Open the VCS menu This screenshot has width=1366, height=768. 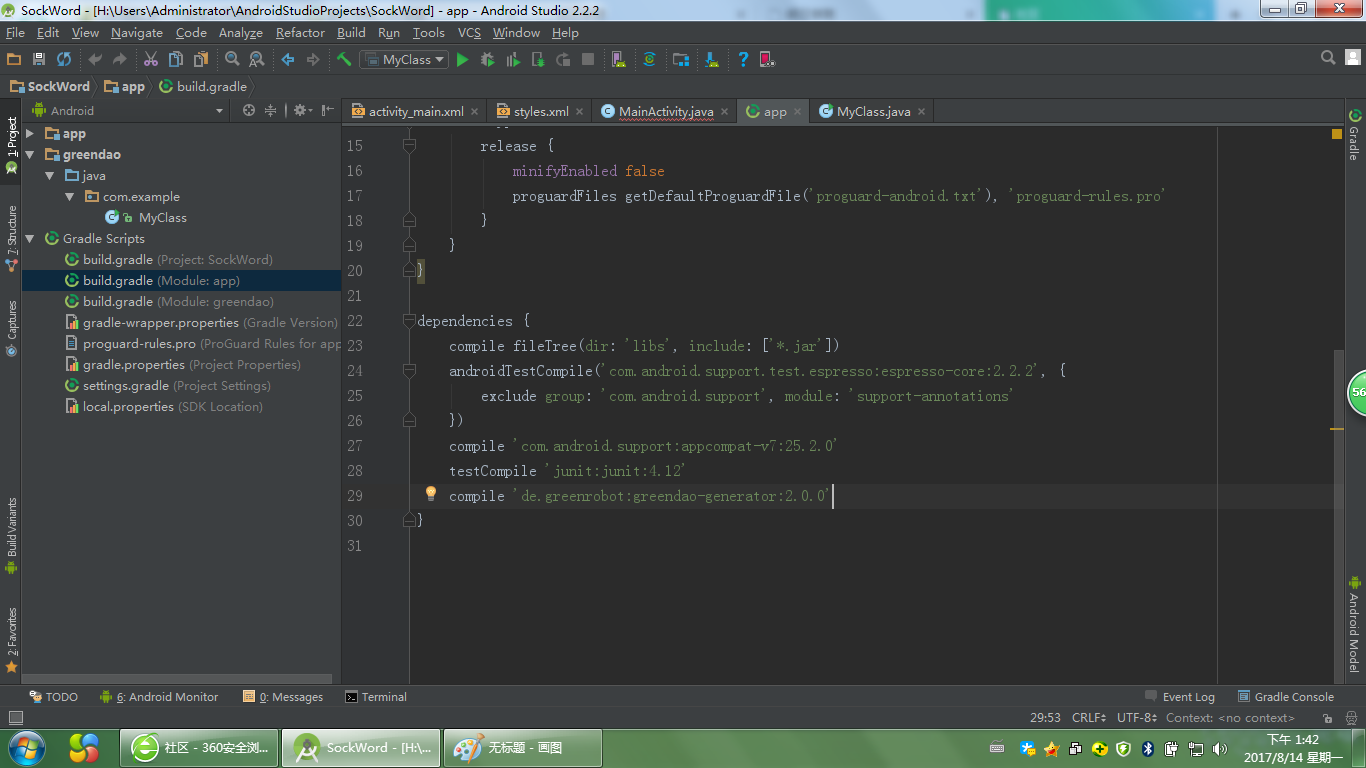[x=469, y=32]
